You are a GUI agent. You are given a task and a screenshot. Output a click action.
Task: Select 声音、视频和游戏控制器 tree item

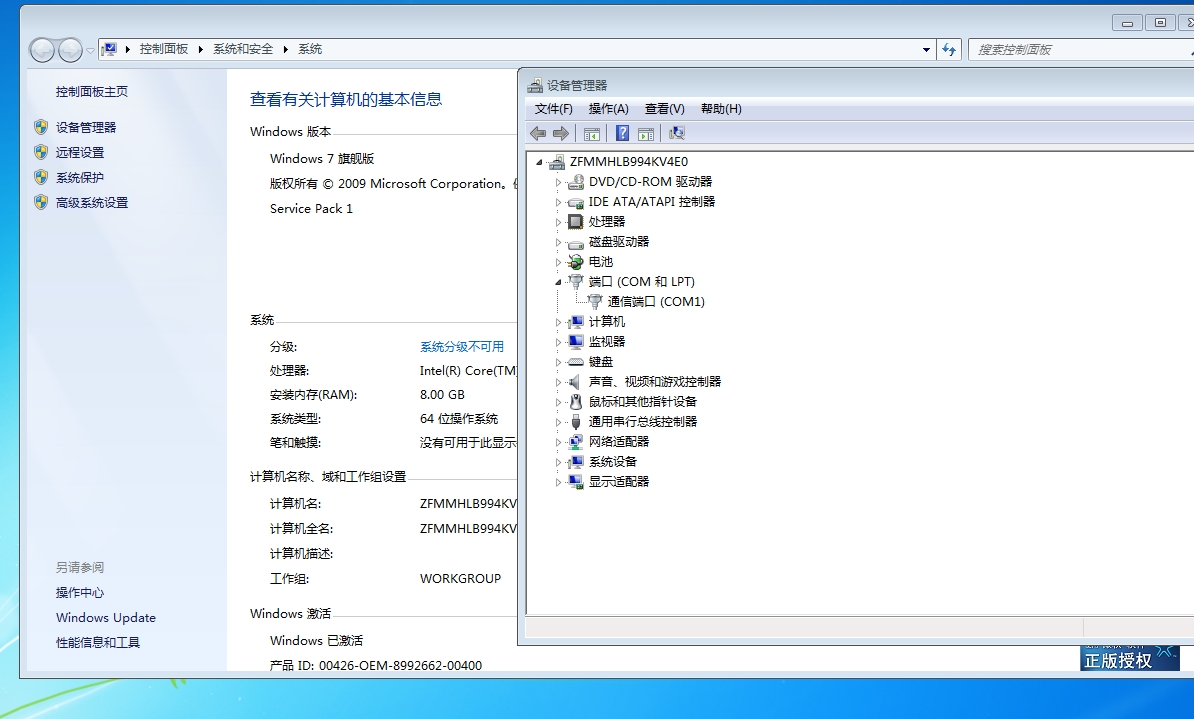[655, 382]
